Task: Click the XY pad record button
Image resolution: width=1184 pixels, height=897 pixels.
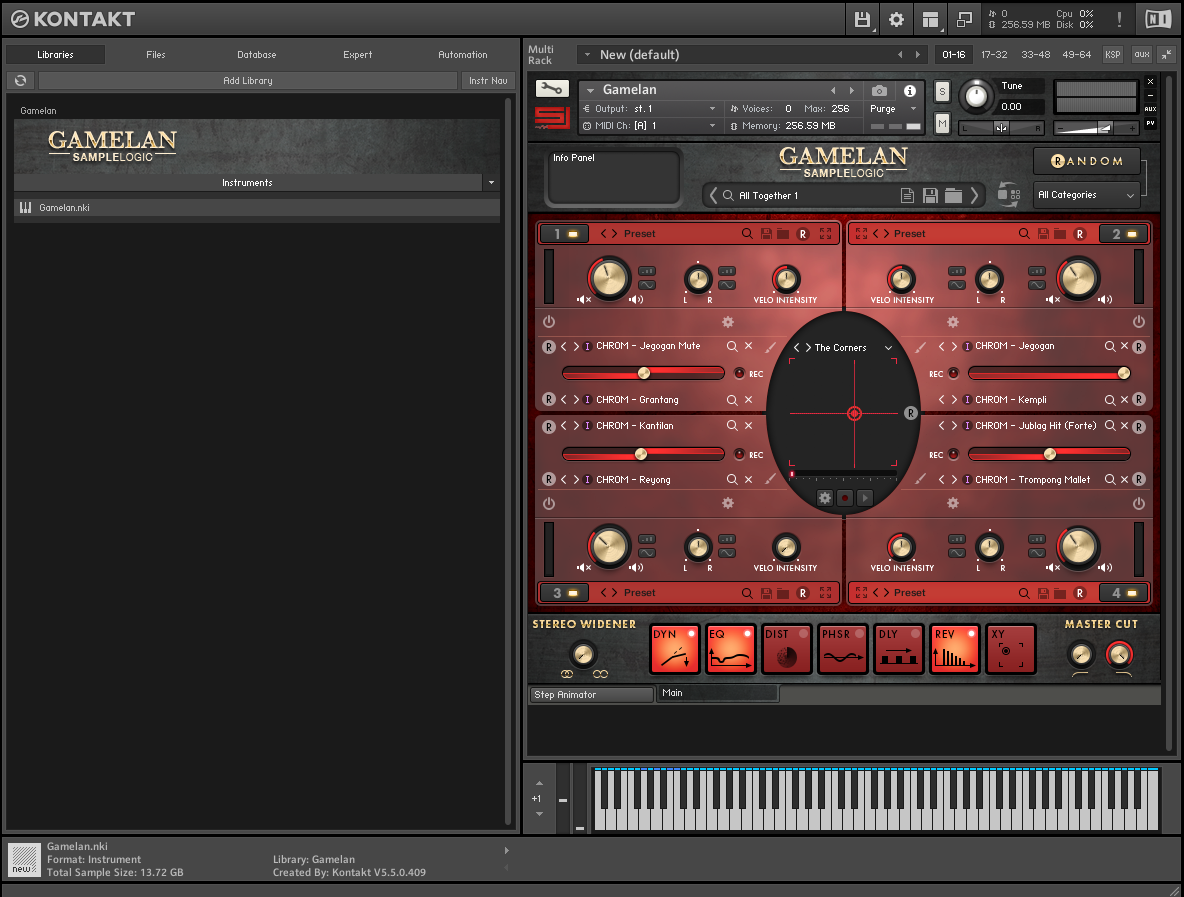Action: pyautogui.click(x=845, y=498)
